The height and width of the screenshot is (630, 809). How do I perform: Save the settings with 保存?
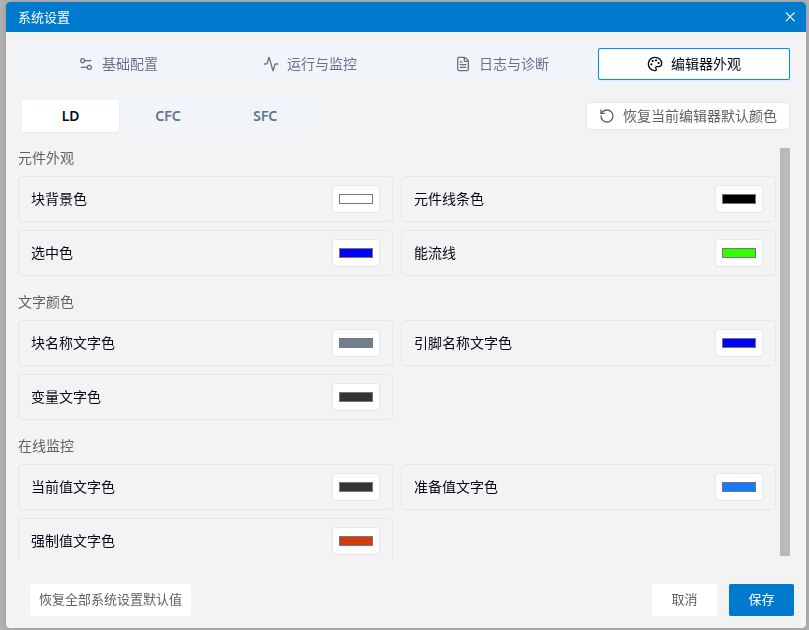tap(761, 600)
